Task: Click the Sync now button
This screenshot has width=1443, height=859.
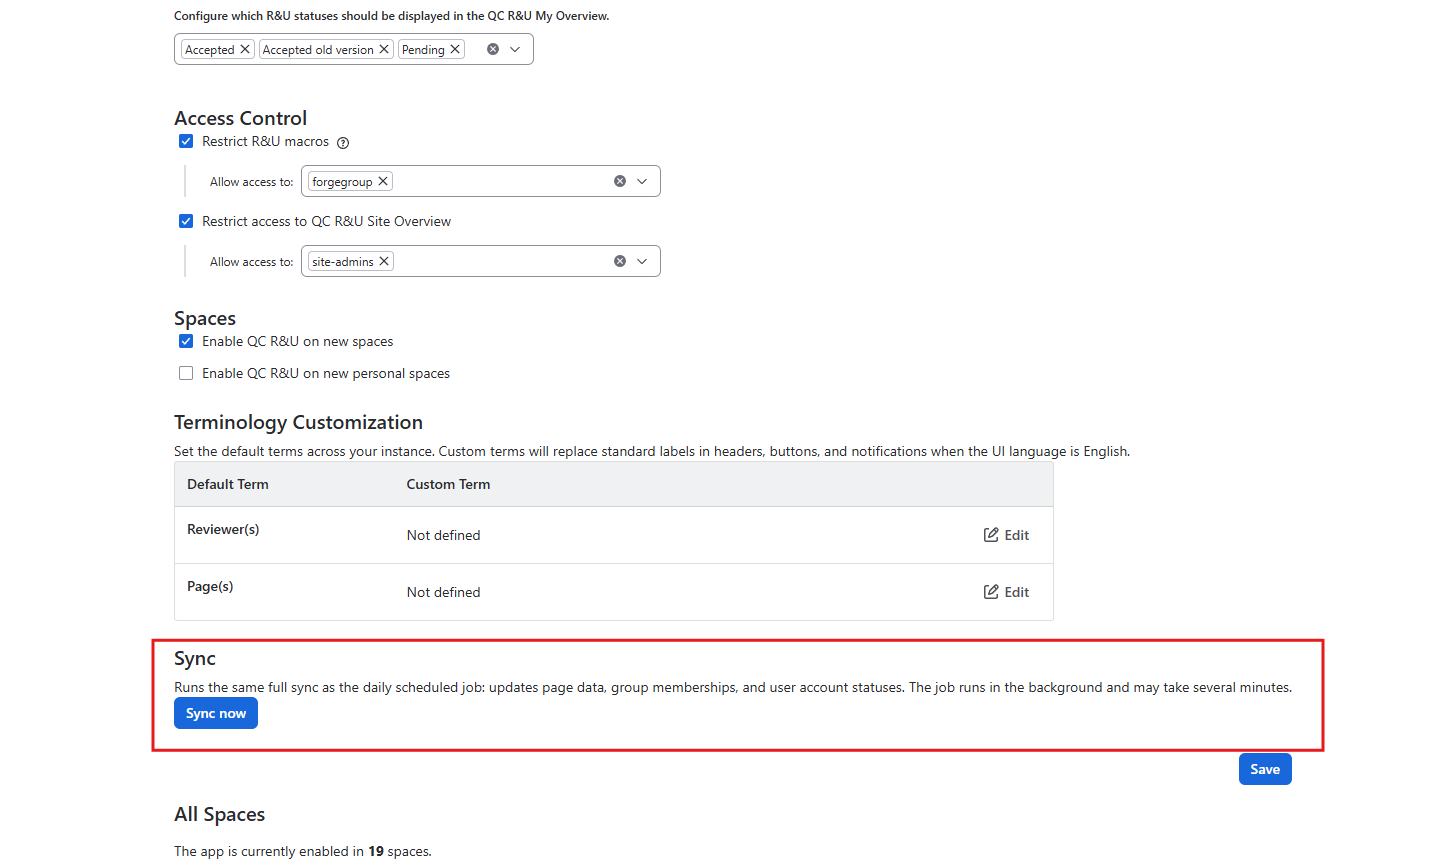Action: [216, 713]
